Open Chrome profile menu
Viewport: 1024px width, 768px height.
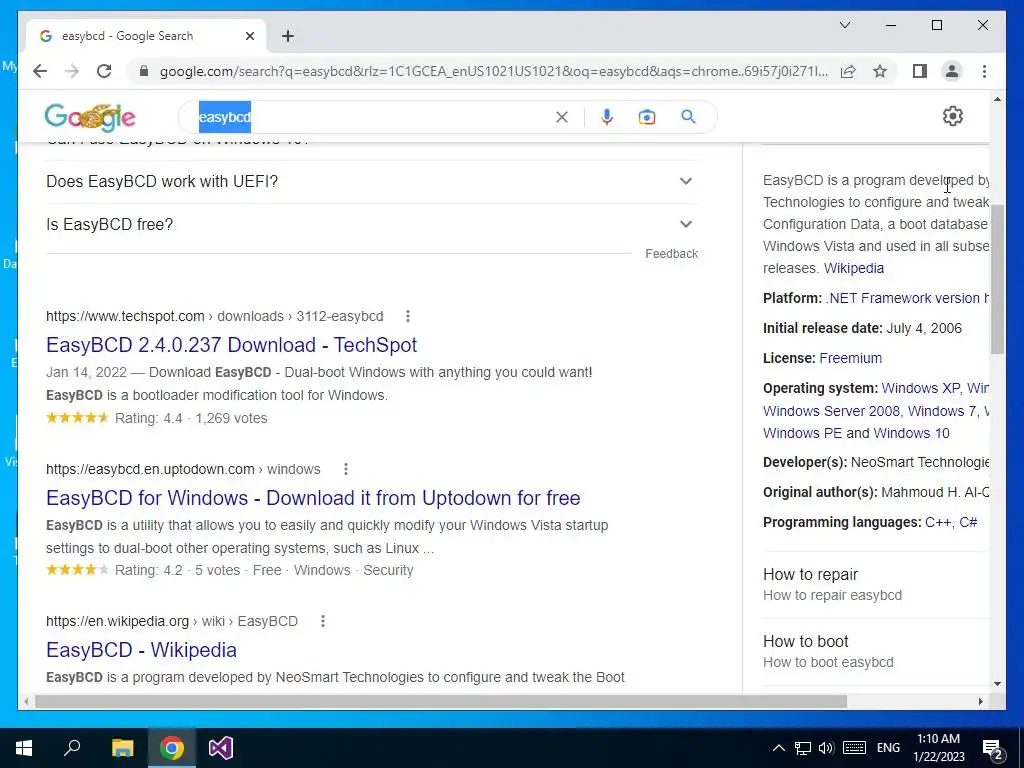[952, 71]
